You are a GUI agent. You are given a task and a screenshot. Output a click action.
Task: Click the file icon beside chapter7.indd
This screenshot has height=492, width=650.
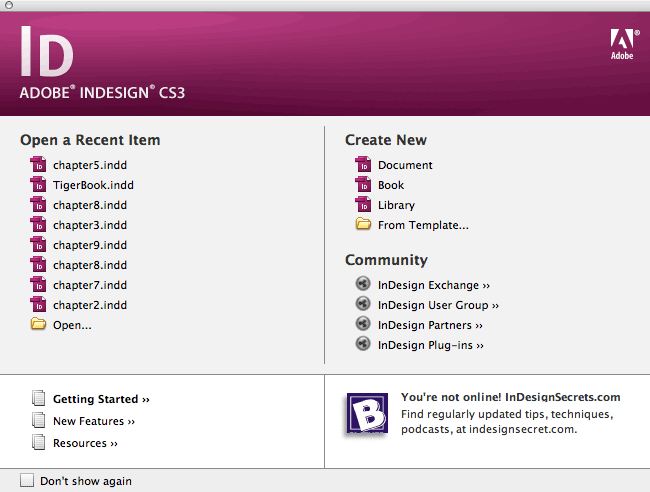38,285
